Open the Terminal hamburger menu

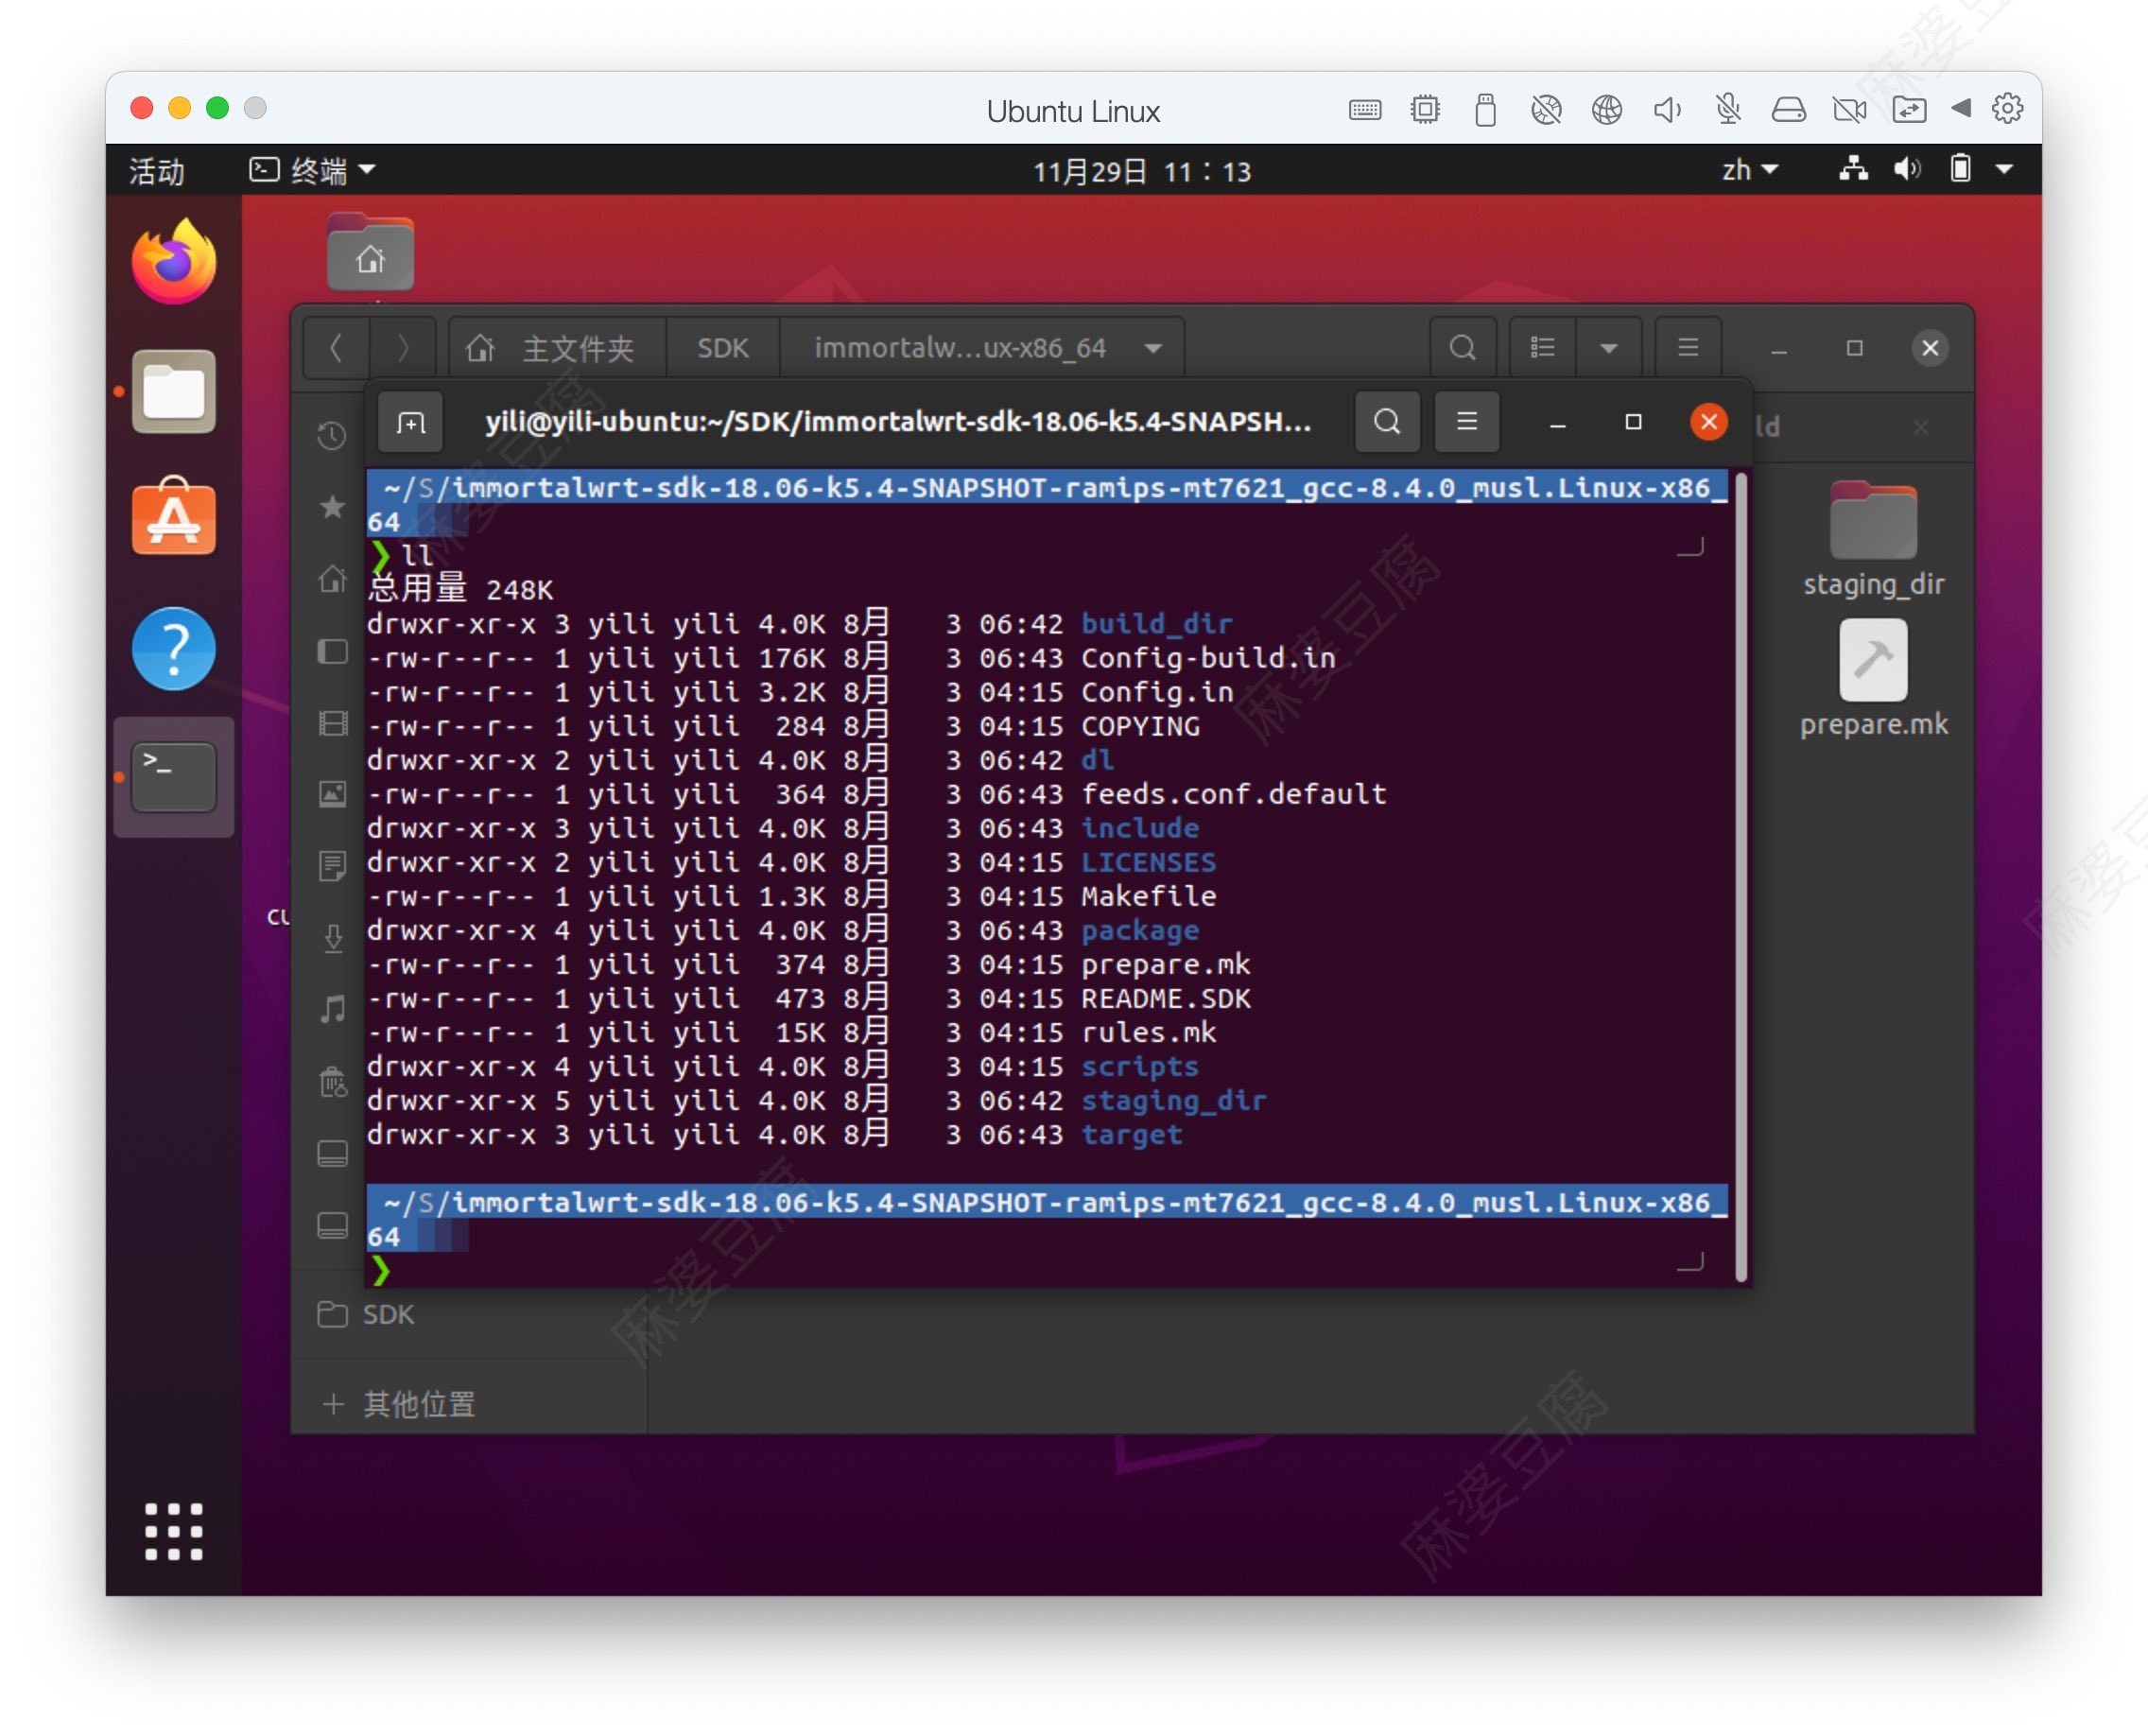(1466, 422)
